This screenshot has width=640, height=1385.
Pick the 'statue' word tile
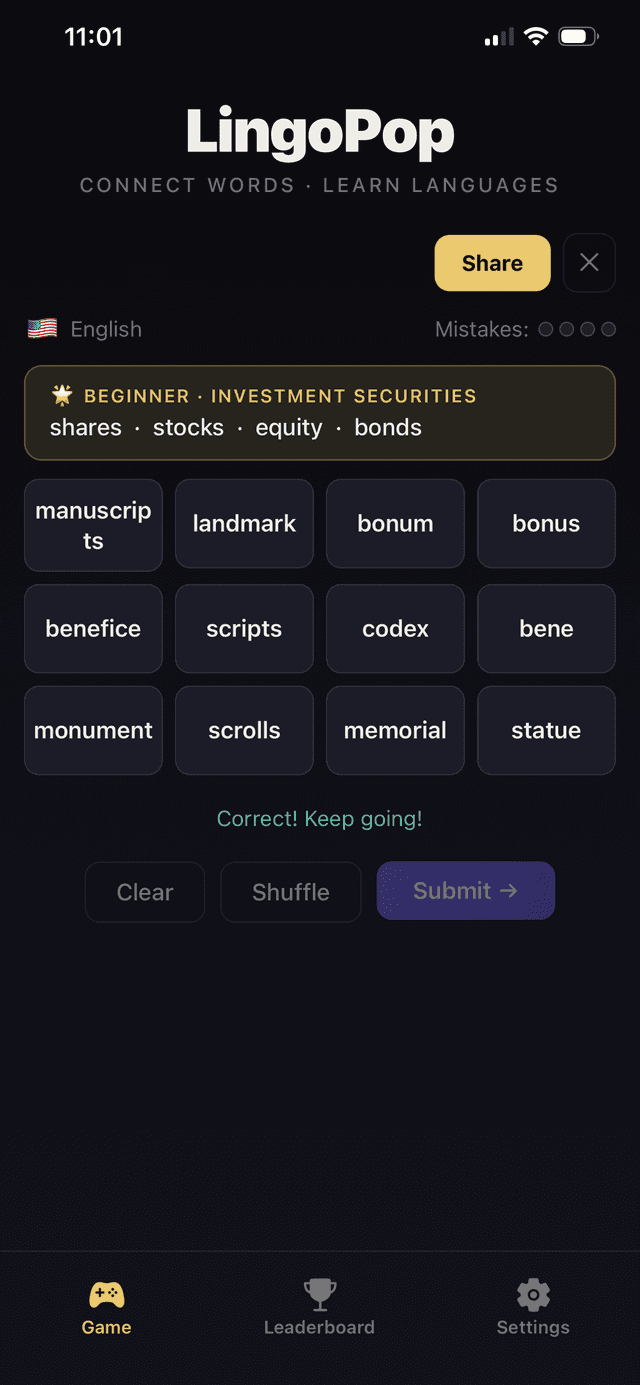pyautogui.click(x=546, y=731)
